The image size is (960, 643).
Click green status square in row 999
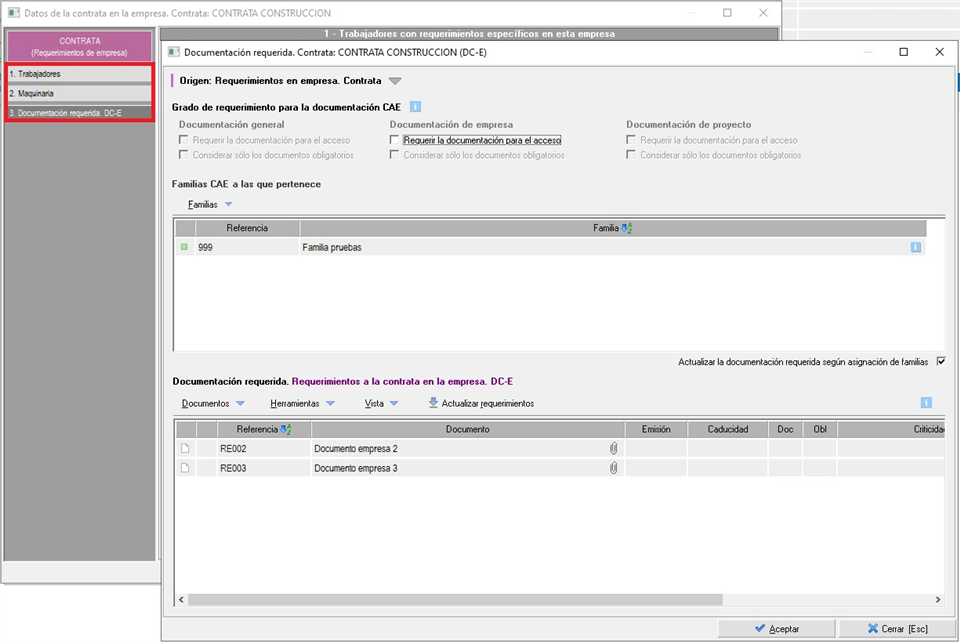point(184,247)
